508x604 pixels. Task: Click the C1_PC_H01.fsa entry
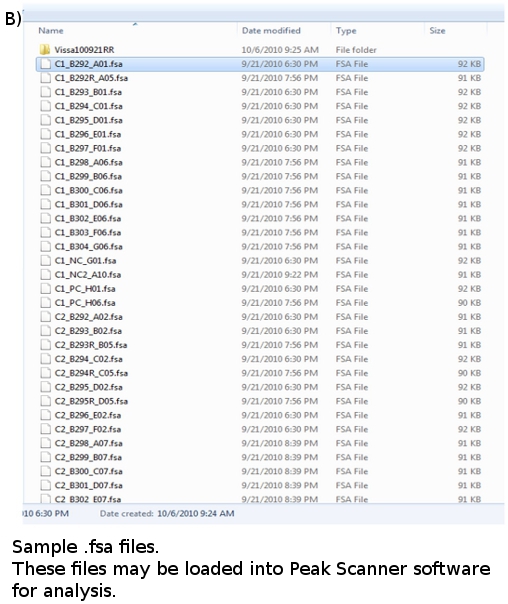click(85, 289)
